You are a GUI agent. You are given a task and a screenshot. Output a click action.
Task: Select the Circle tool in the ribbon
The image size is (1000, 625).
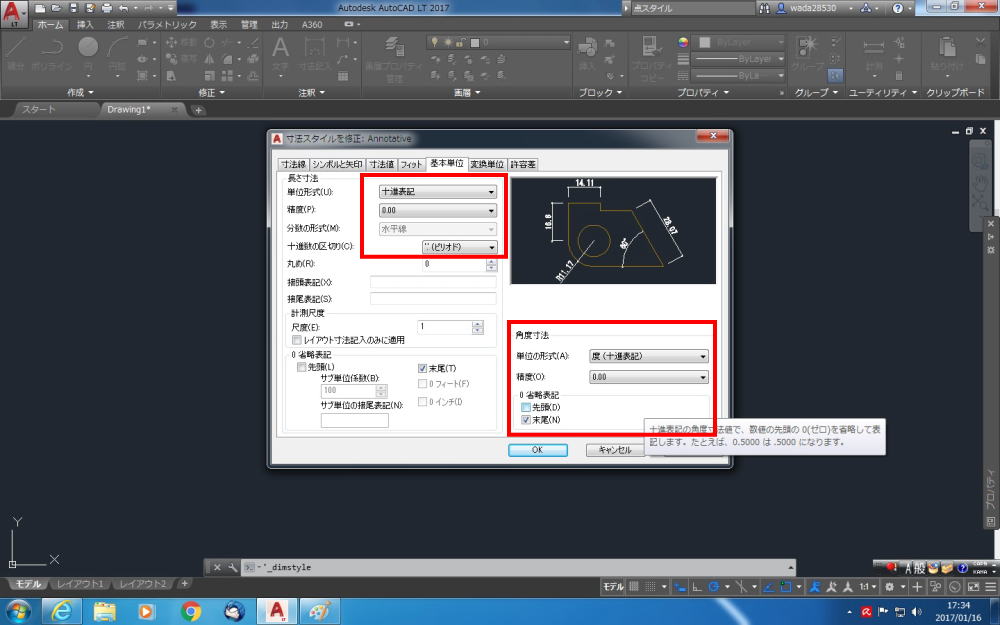click(88, 52)
